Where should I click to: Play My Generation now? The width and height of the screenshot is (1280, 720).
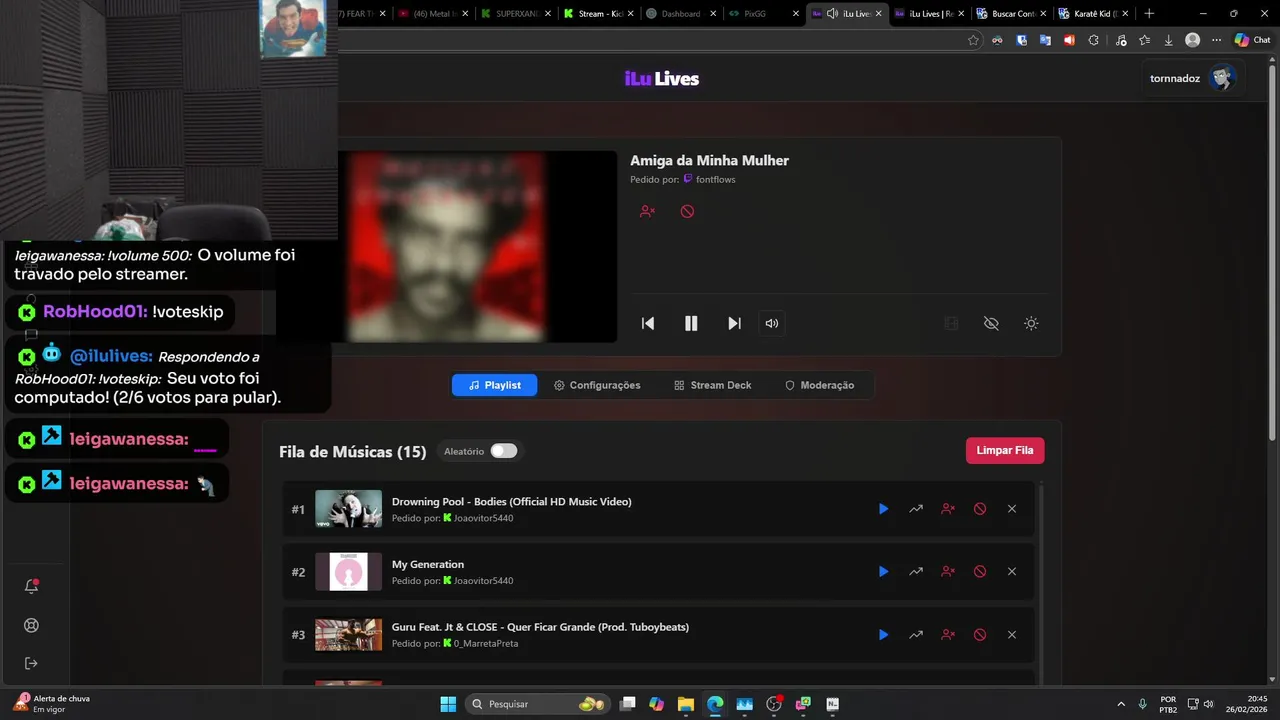click(883, 572)
